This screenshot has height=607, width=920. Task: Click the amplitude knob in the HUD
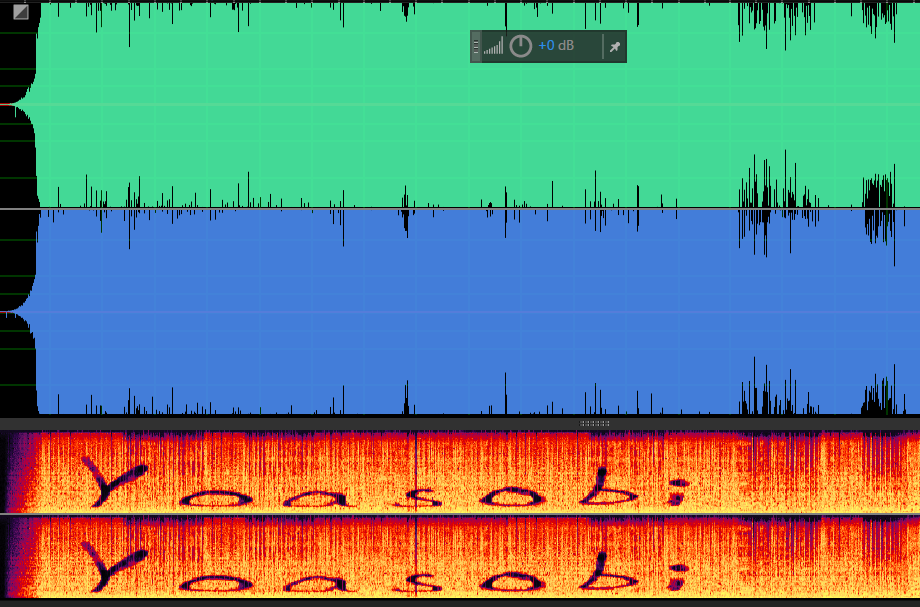521,46
